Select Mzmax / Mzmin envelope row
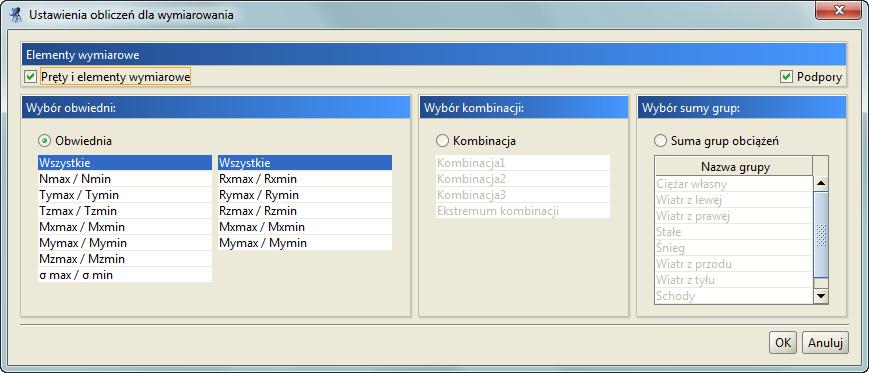869x373 pixels. click(125, 259)
